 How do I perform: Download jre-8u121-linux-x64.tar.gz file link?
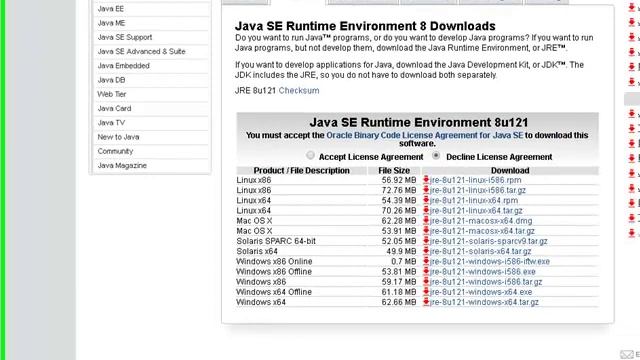coord(476,211)
